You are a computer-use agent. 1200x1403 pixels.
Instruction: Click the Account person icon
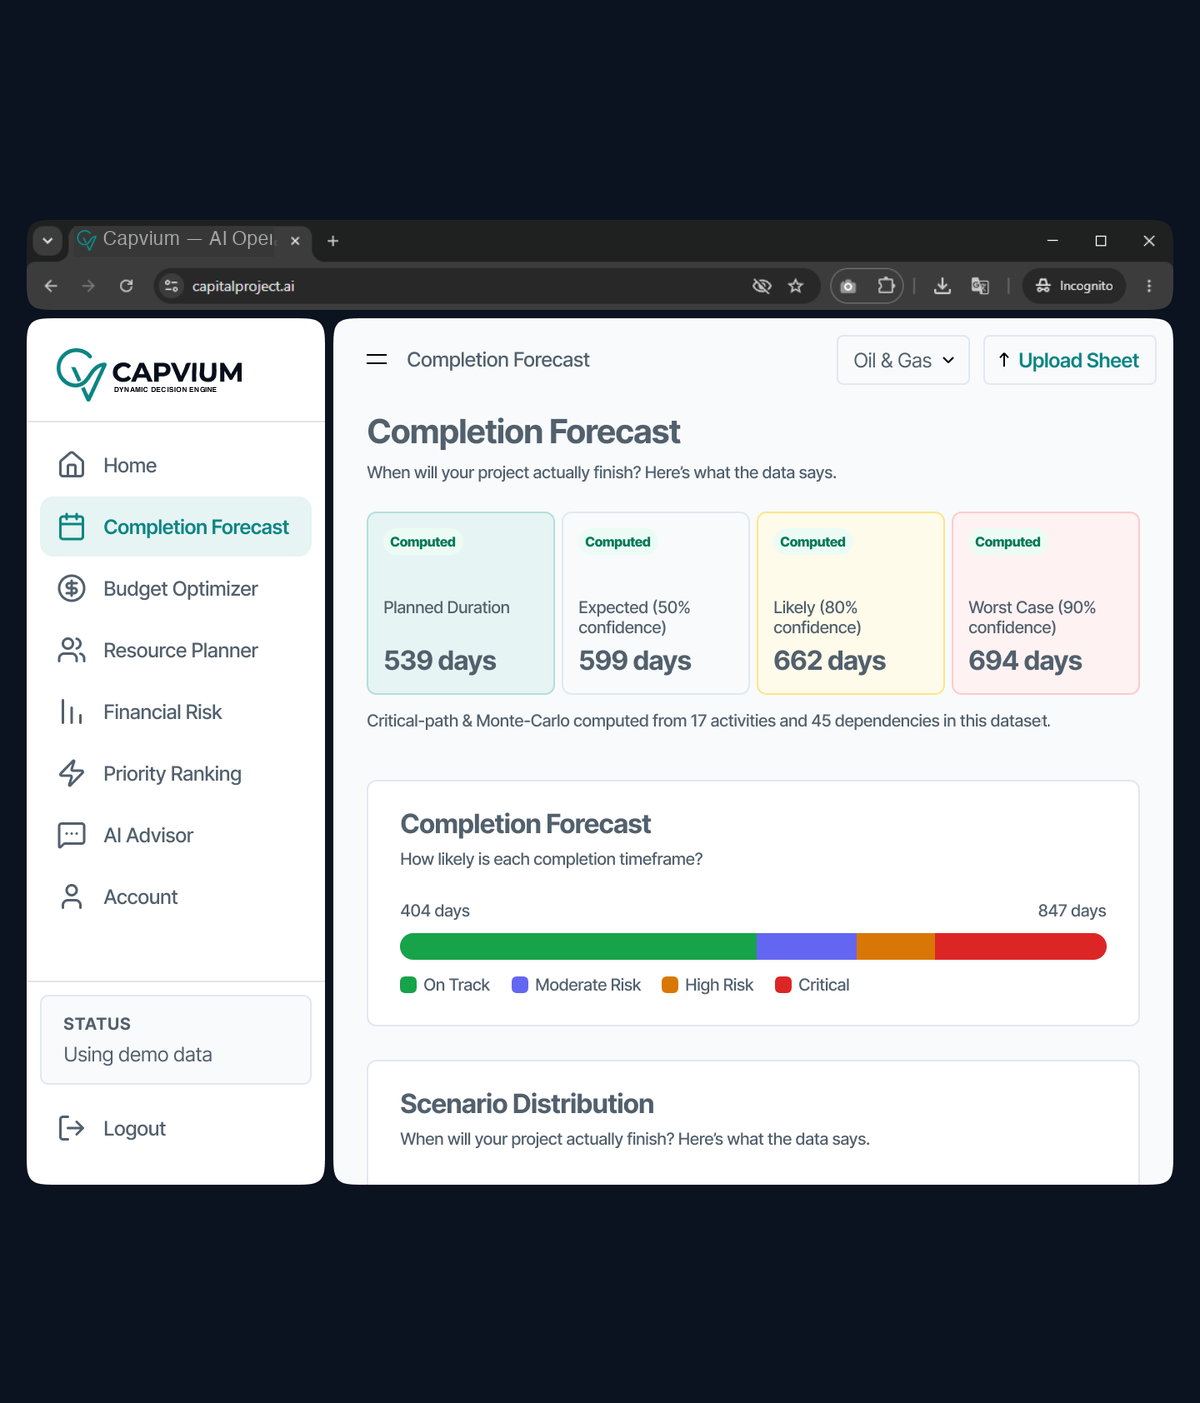pos(72,897)
